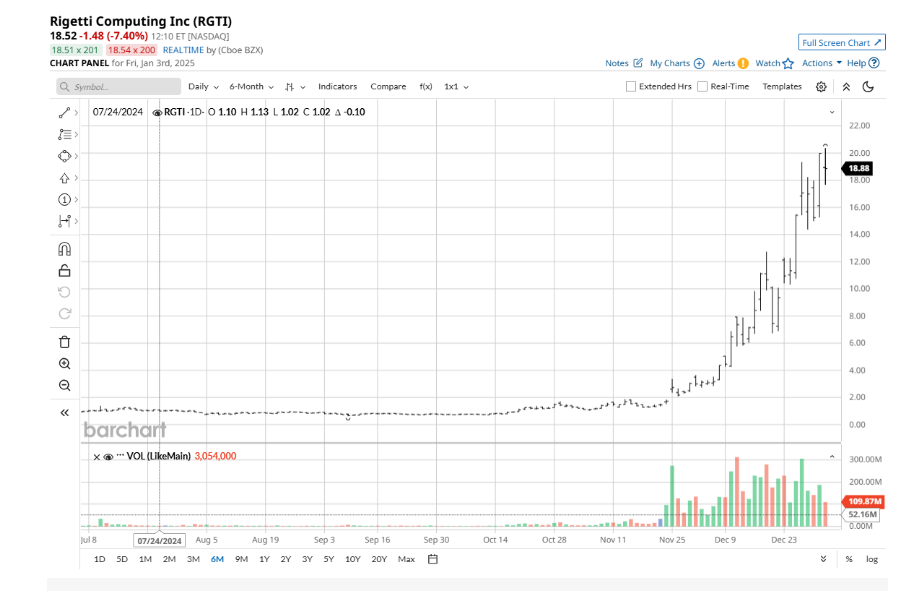Switch to dark mode with moon icon
Image resolution: width=924 pixels, height=591 pixels.
(x=867, y=87)
